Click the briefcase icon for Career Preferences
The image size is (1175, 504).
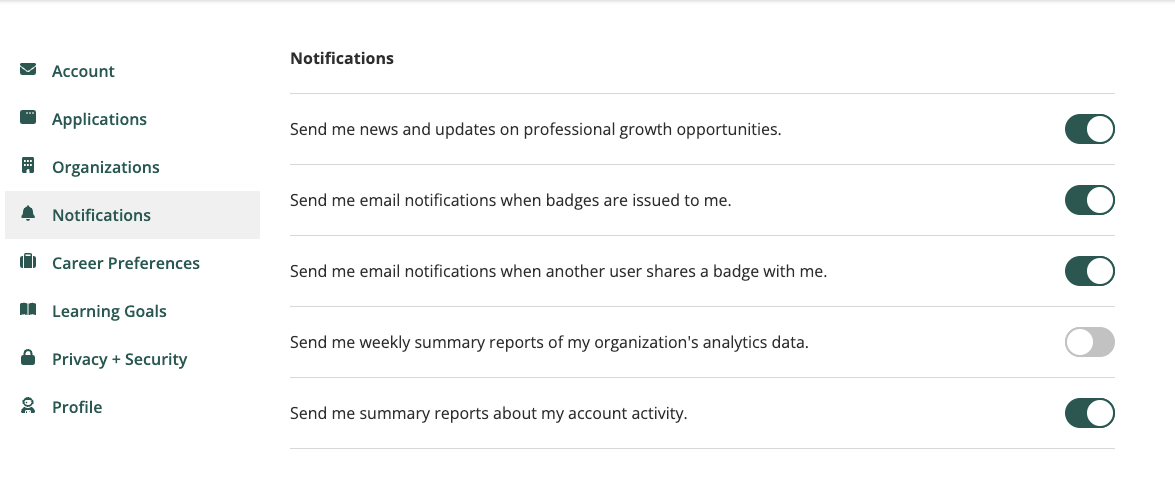tap(28, 261)
